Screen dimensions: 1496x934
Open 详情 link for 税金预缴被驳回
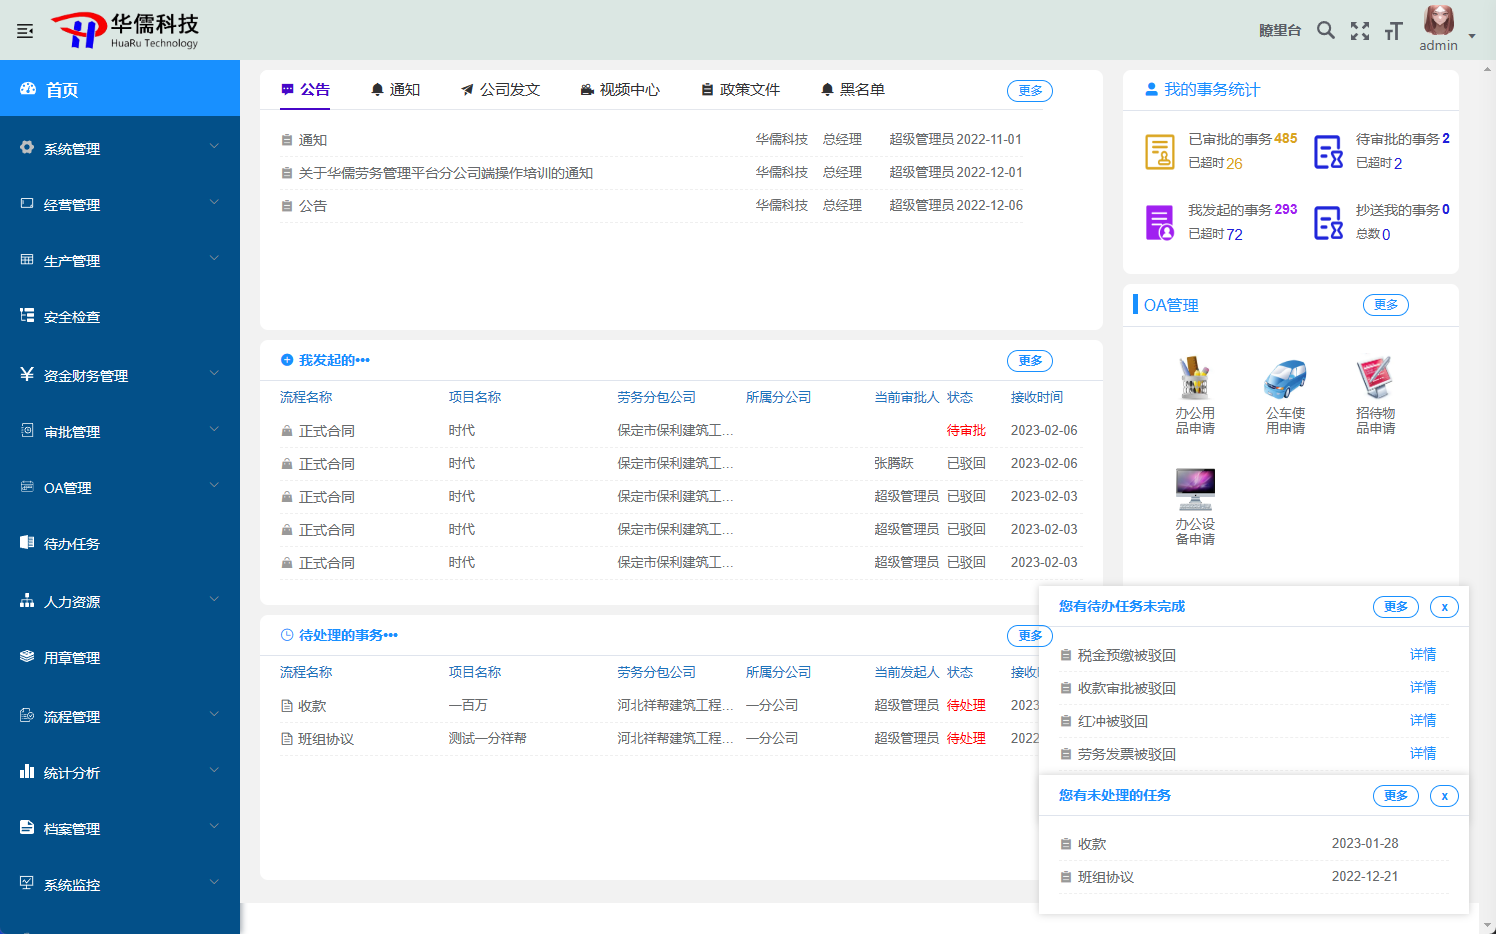click(x=1422, y=654)
